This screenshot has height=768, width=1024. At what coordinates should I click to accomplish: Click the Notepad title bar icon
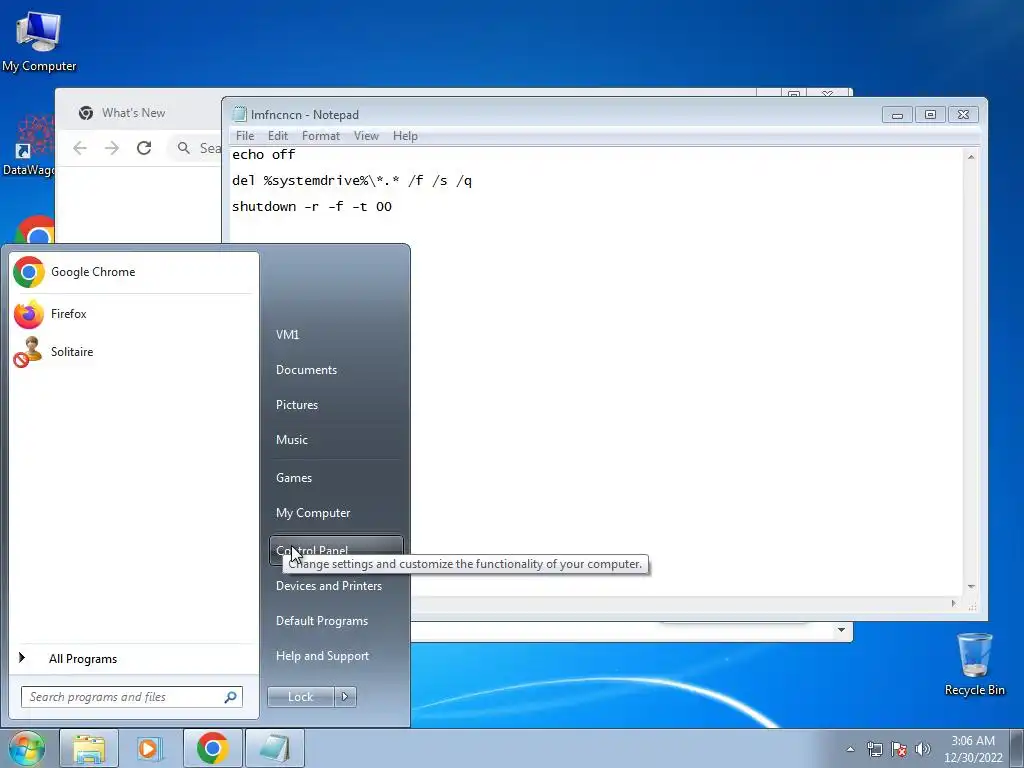tap(240, 114)
